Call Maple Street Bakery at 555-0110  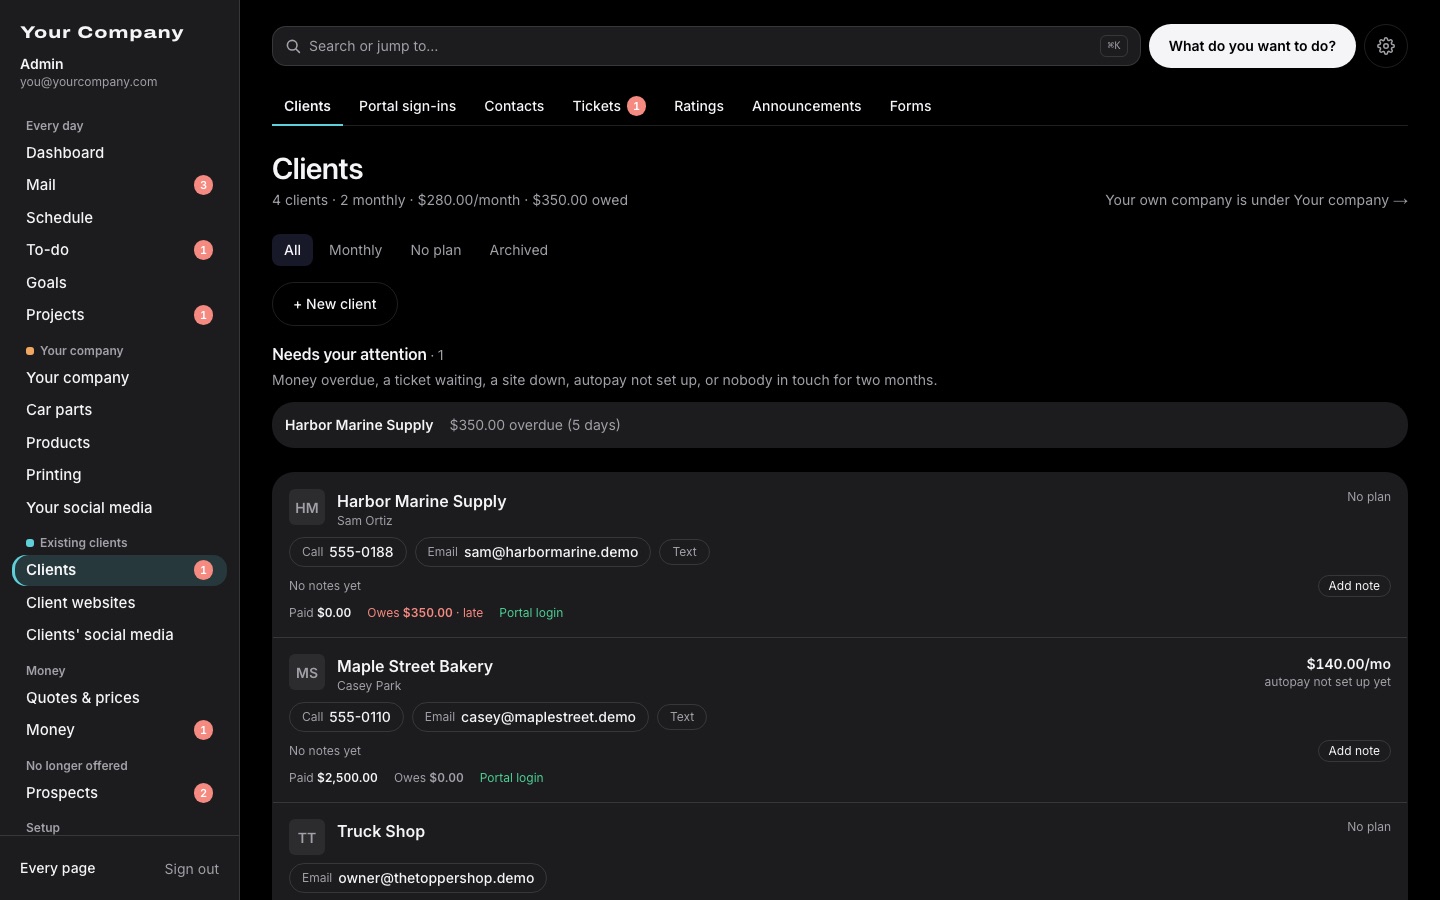pyautogui.click(x=346, y=717)
